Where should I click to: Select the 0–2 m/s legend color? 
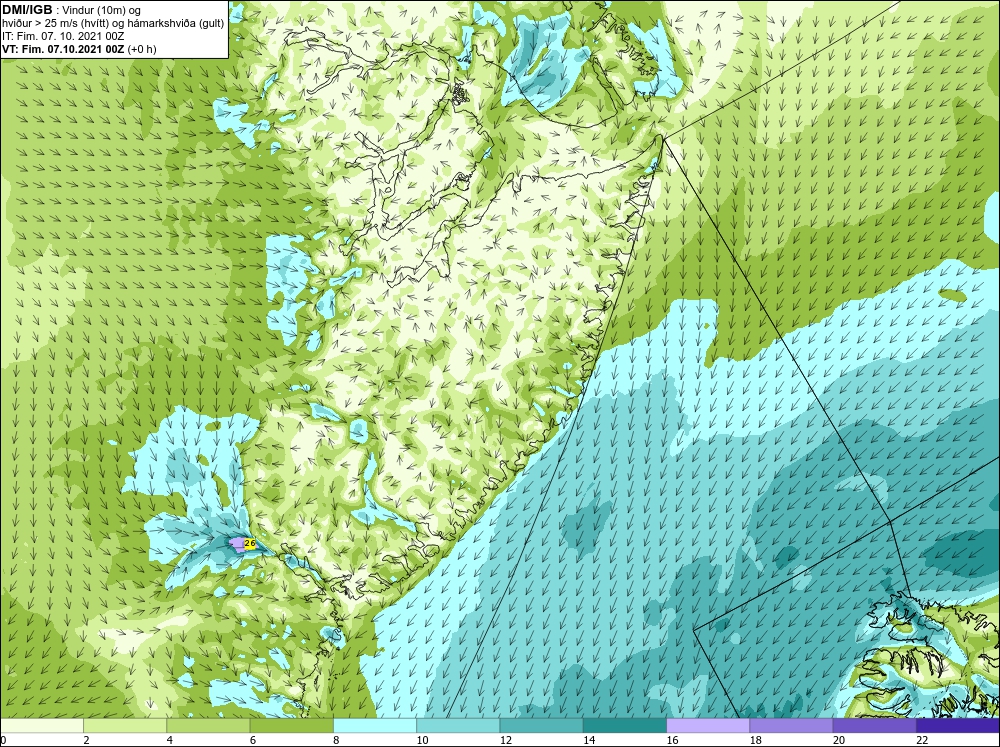[41, 726]
